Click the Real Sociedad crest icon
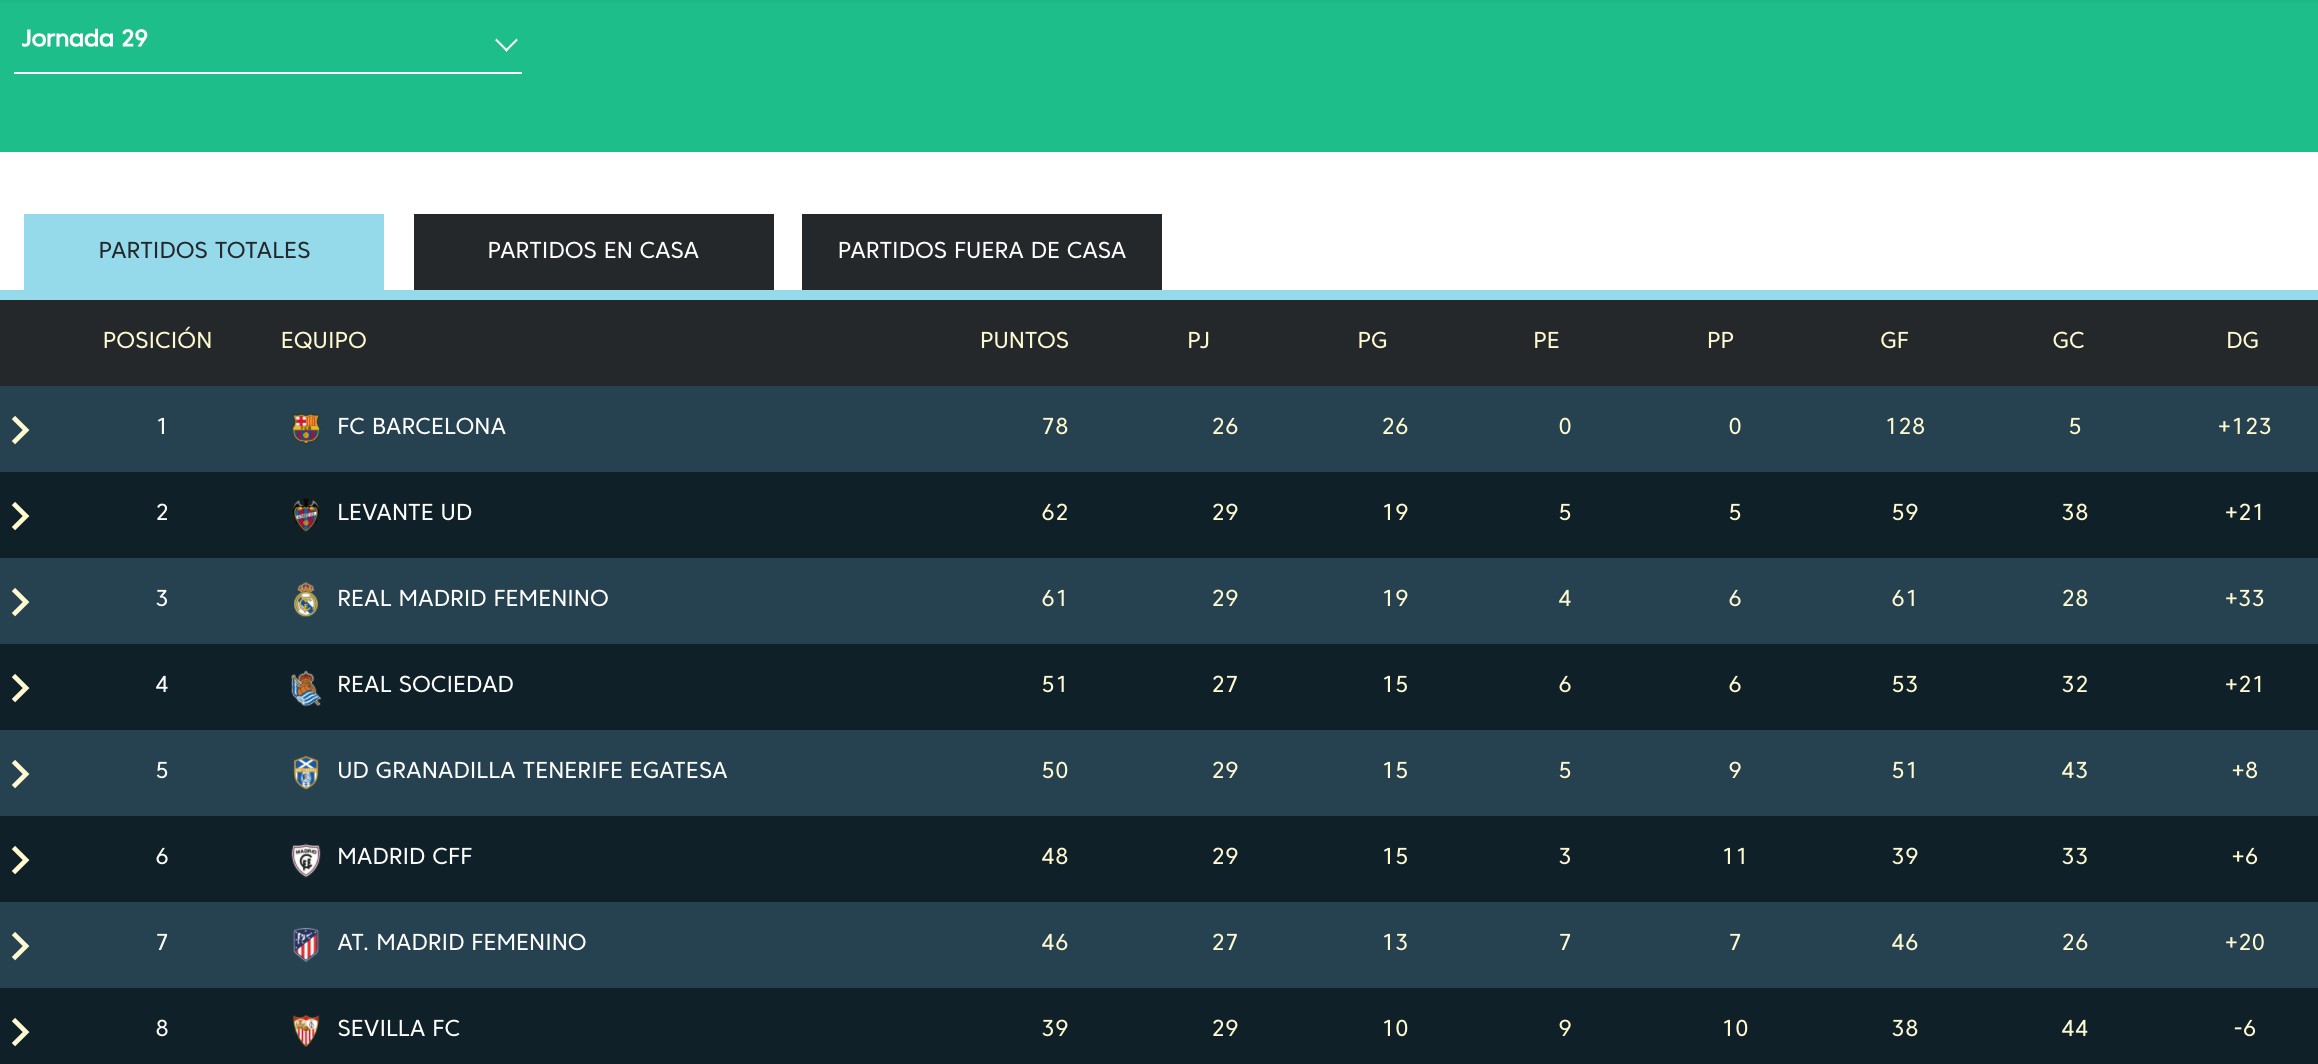Viewport: 2318px width, 1064px height. (306, 688)
